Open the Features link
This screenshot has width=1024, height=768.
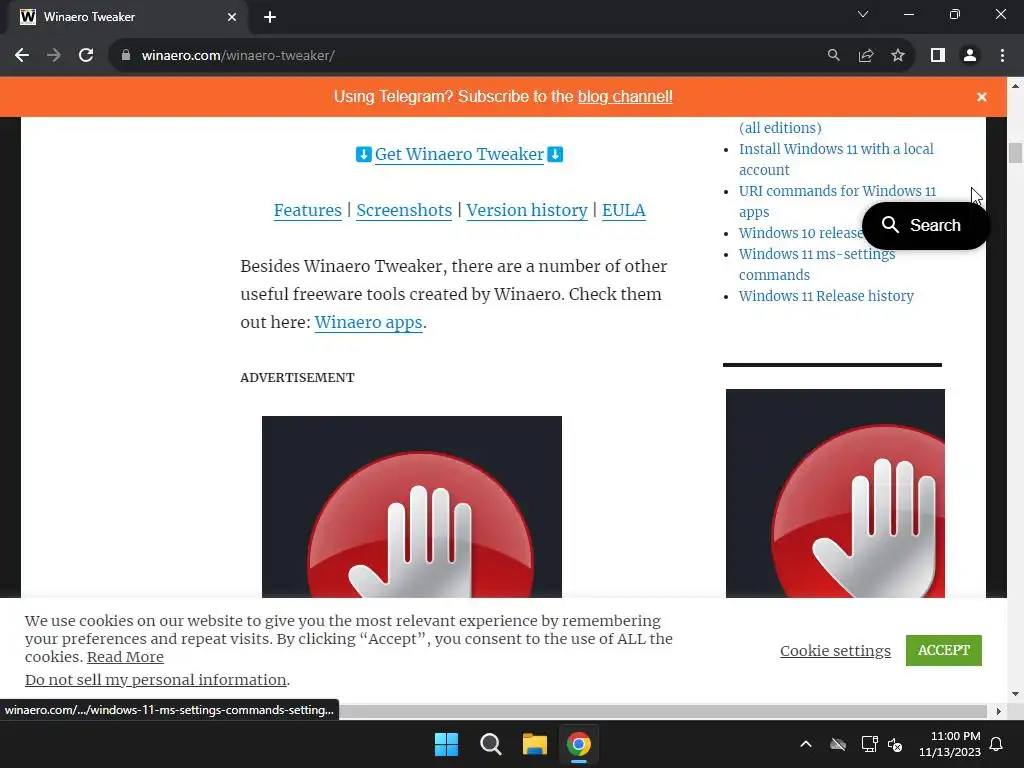point(308,210)
